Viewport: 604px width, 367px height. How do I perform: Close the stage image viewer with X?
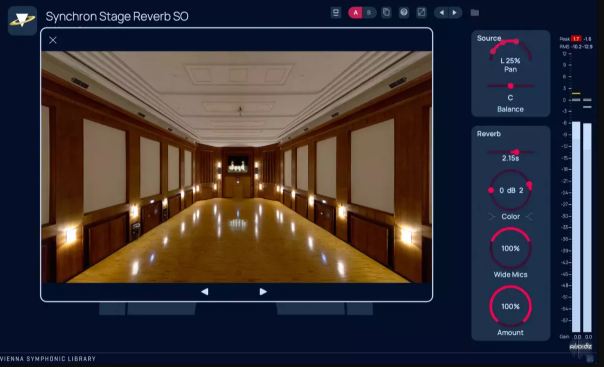click(53, 40)
